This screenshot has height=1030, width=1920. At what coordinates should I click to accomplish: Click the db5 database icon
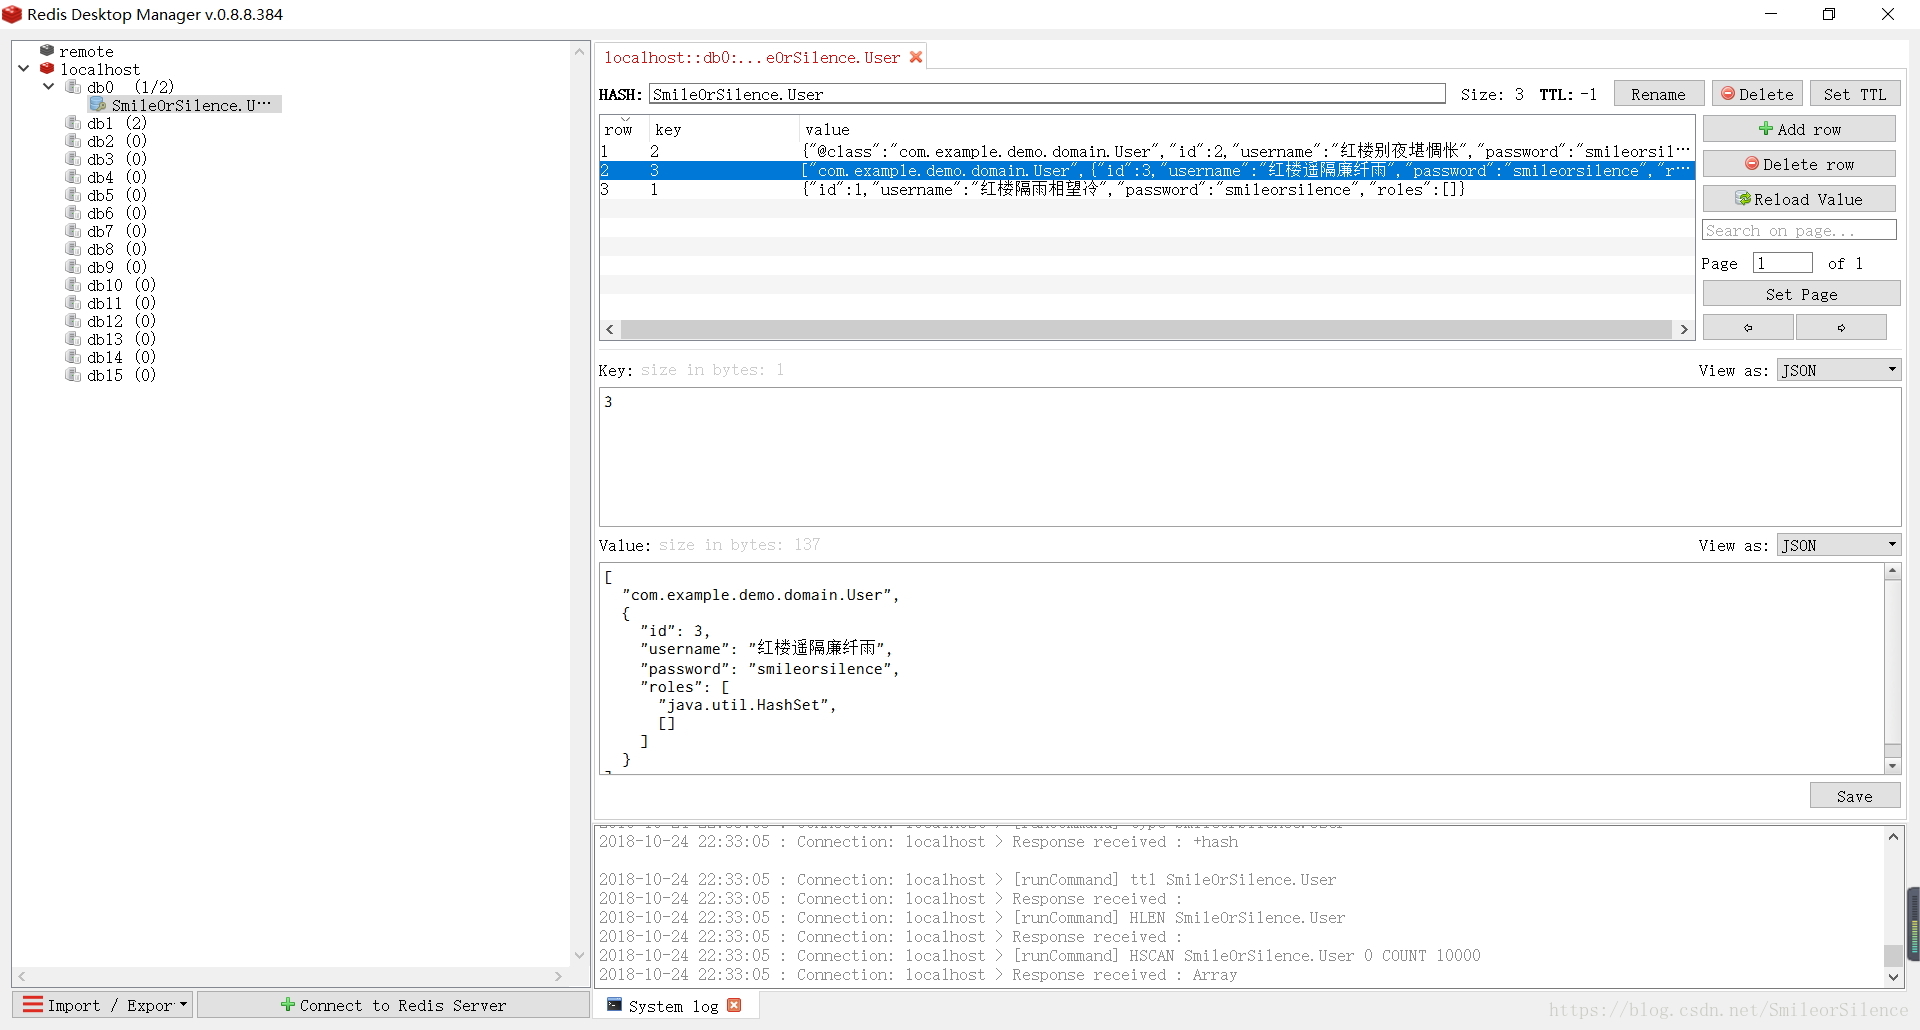[x=73, y=195]
